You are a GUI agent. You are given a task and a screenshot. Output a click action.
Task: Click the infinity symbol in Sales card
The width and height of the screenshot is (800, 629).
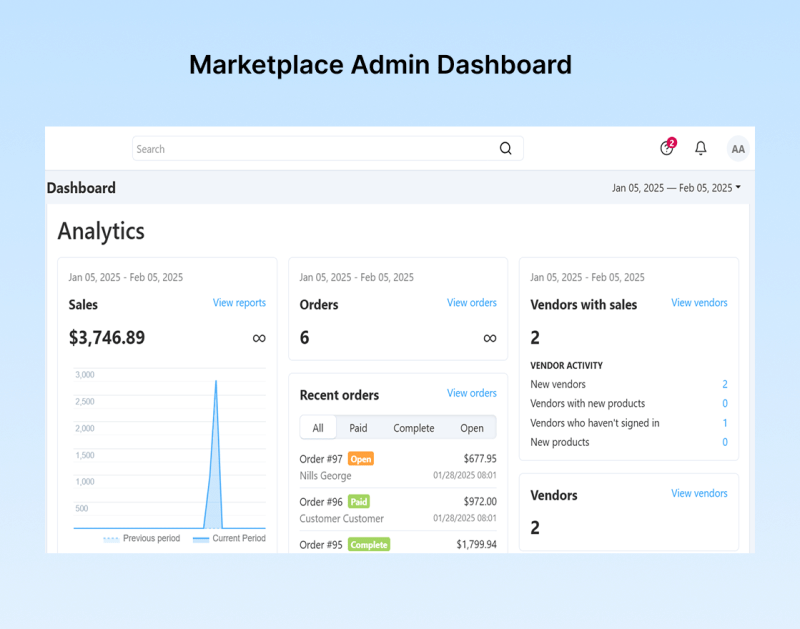click(259, 338)
